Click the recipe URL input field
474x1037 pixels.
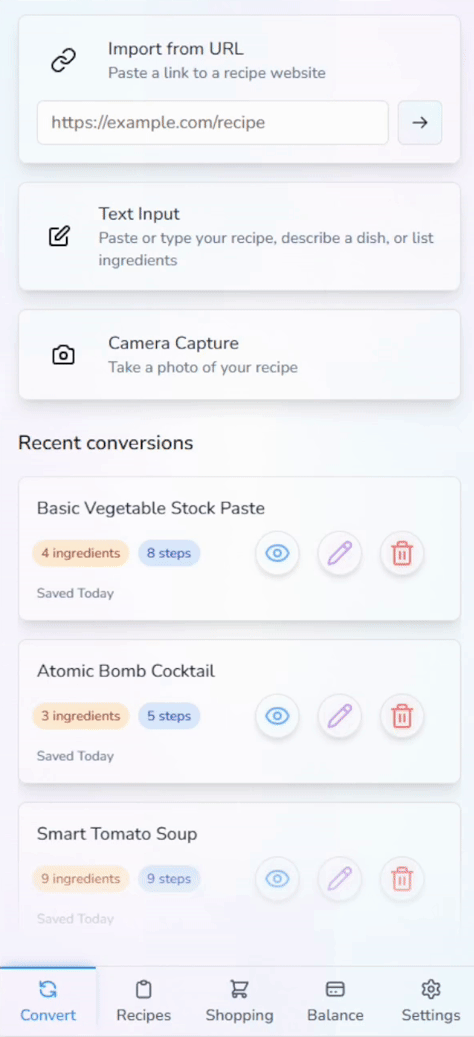(x=213, y=122)
